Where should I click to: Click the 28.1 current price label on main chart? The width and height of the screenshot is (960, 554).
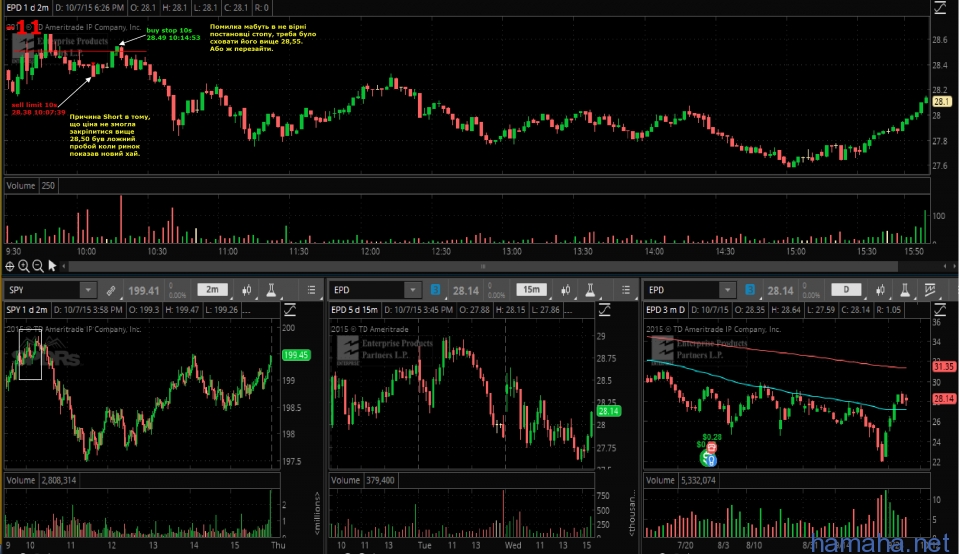pyautogui.click(x=942, y=102)
